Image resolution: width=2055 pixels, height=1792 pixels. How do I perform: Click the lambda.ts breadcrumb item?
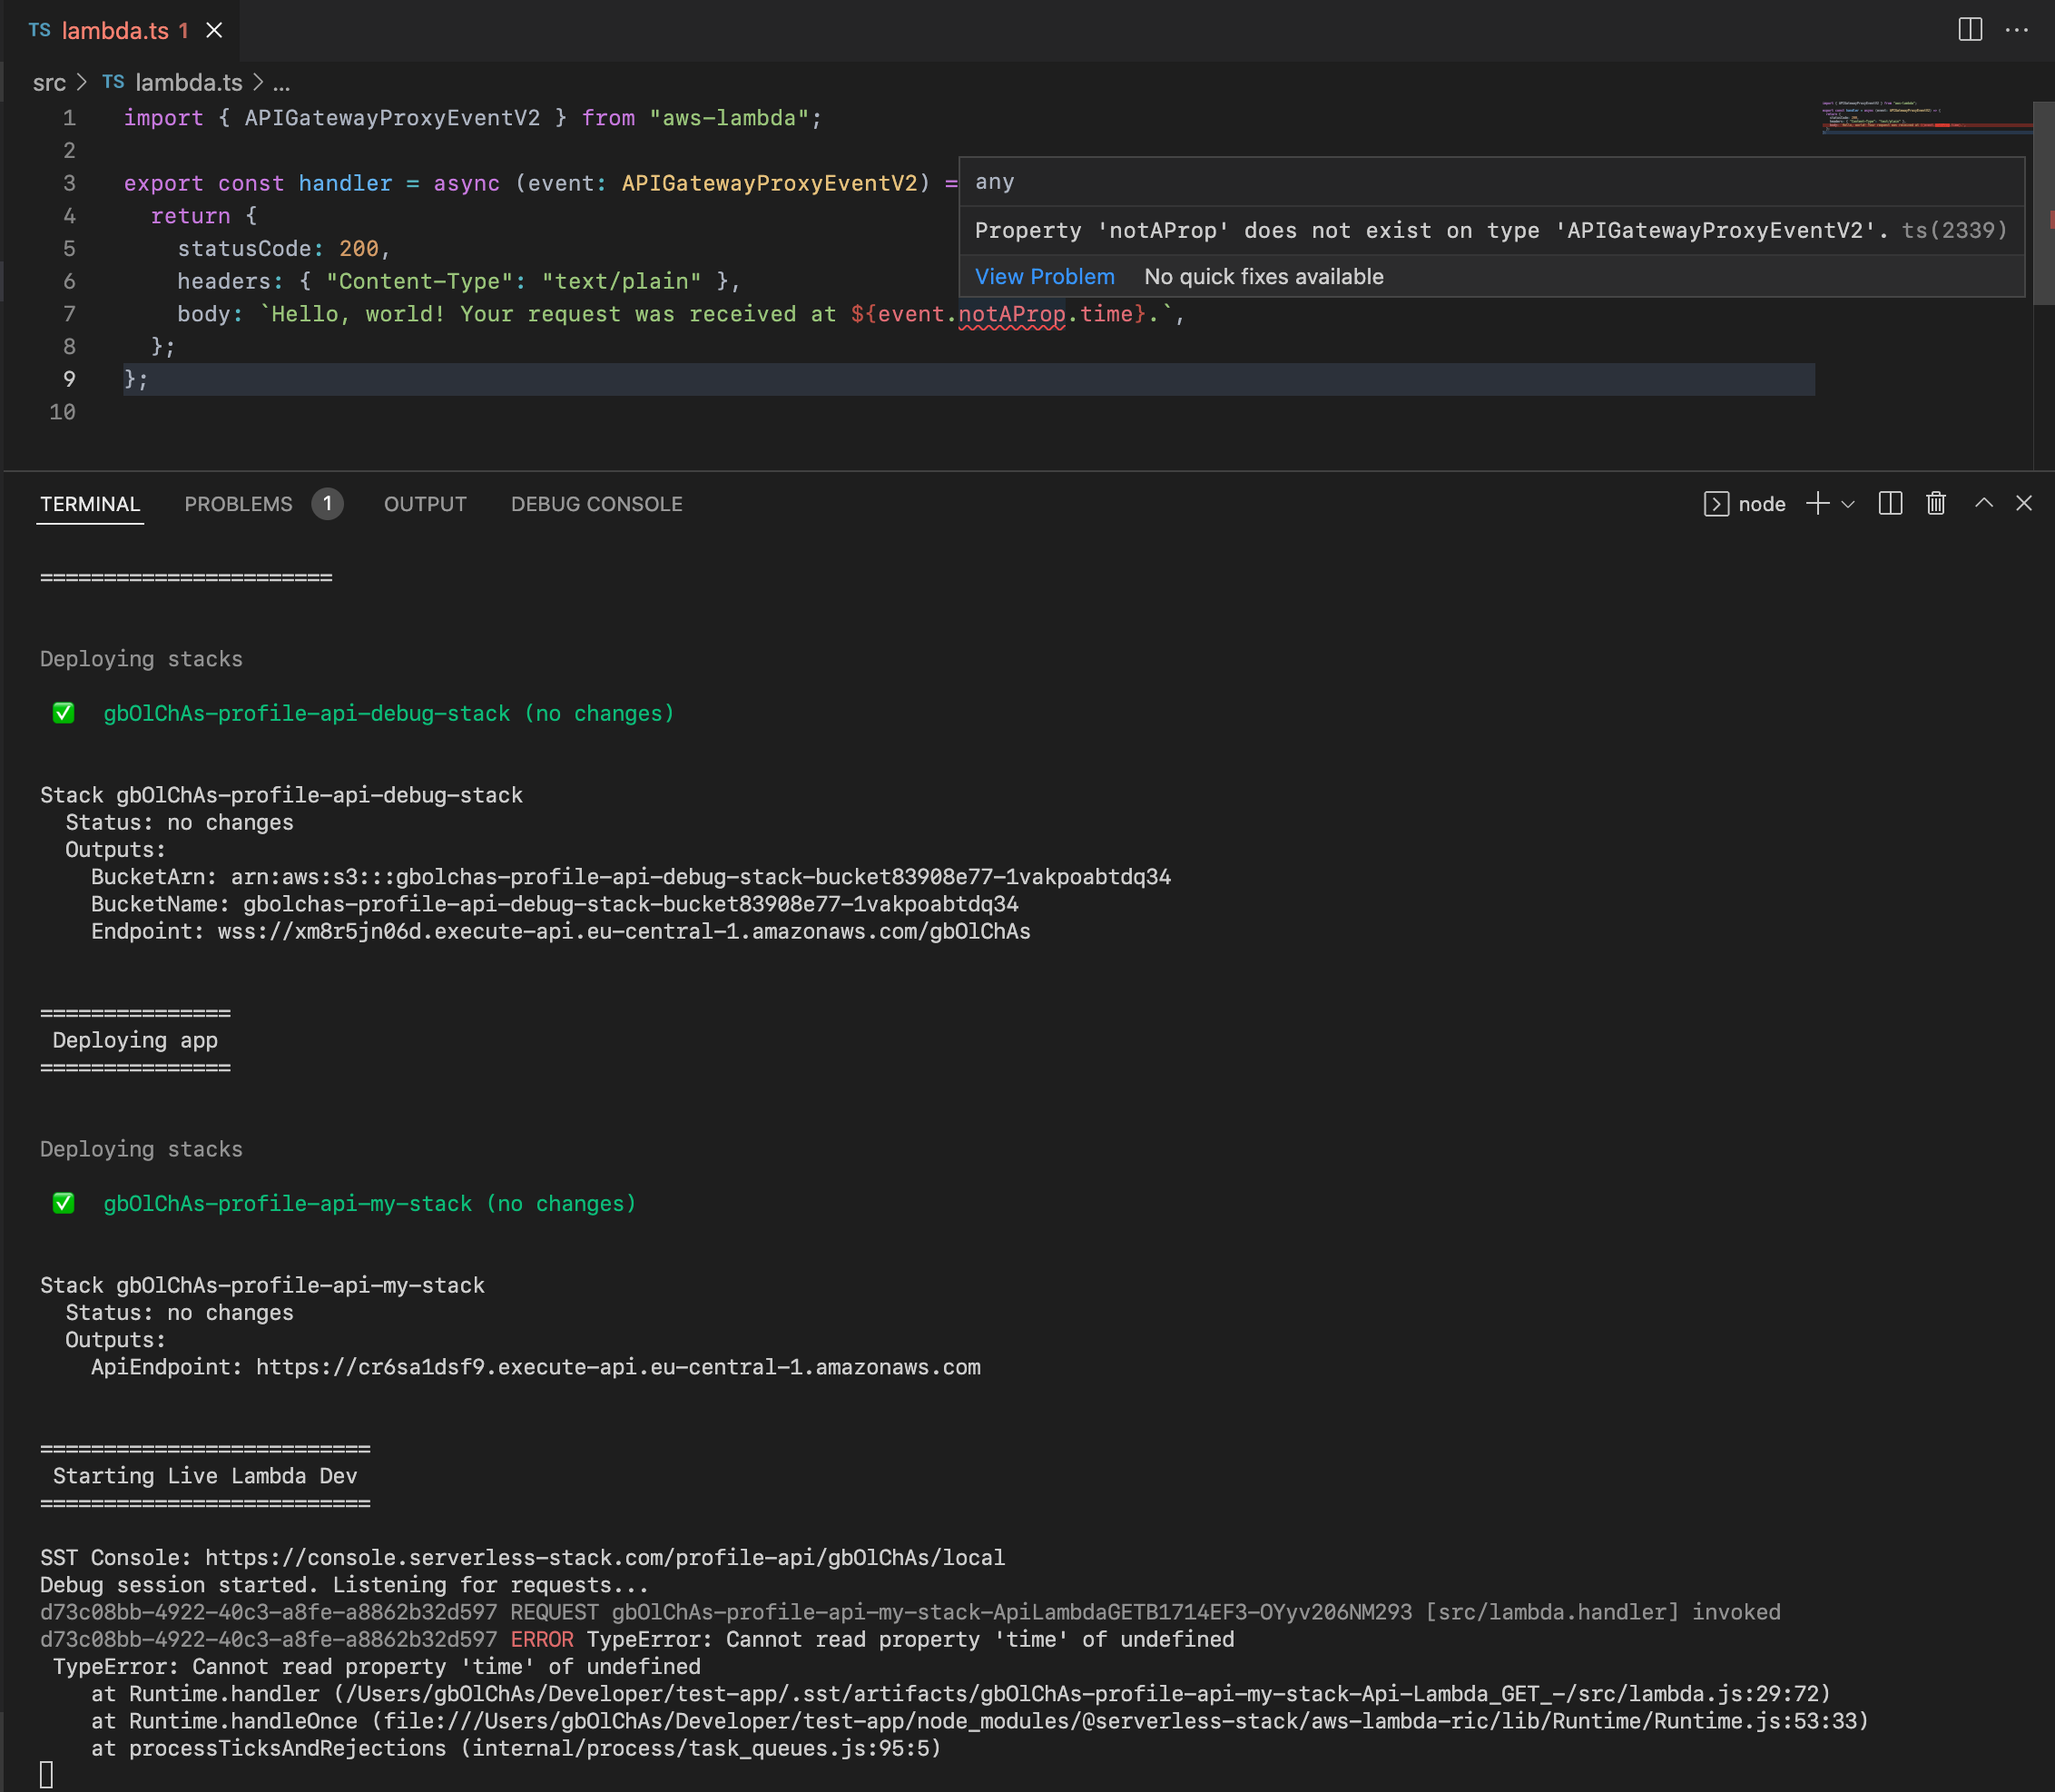[x=172, y=82]
